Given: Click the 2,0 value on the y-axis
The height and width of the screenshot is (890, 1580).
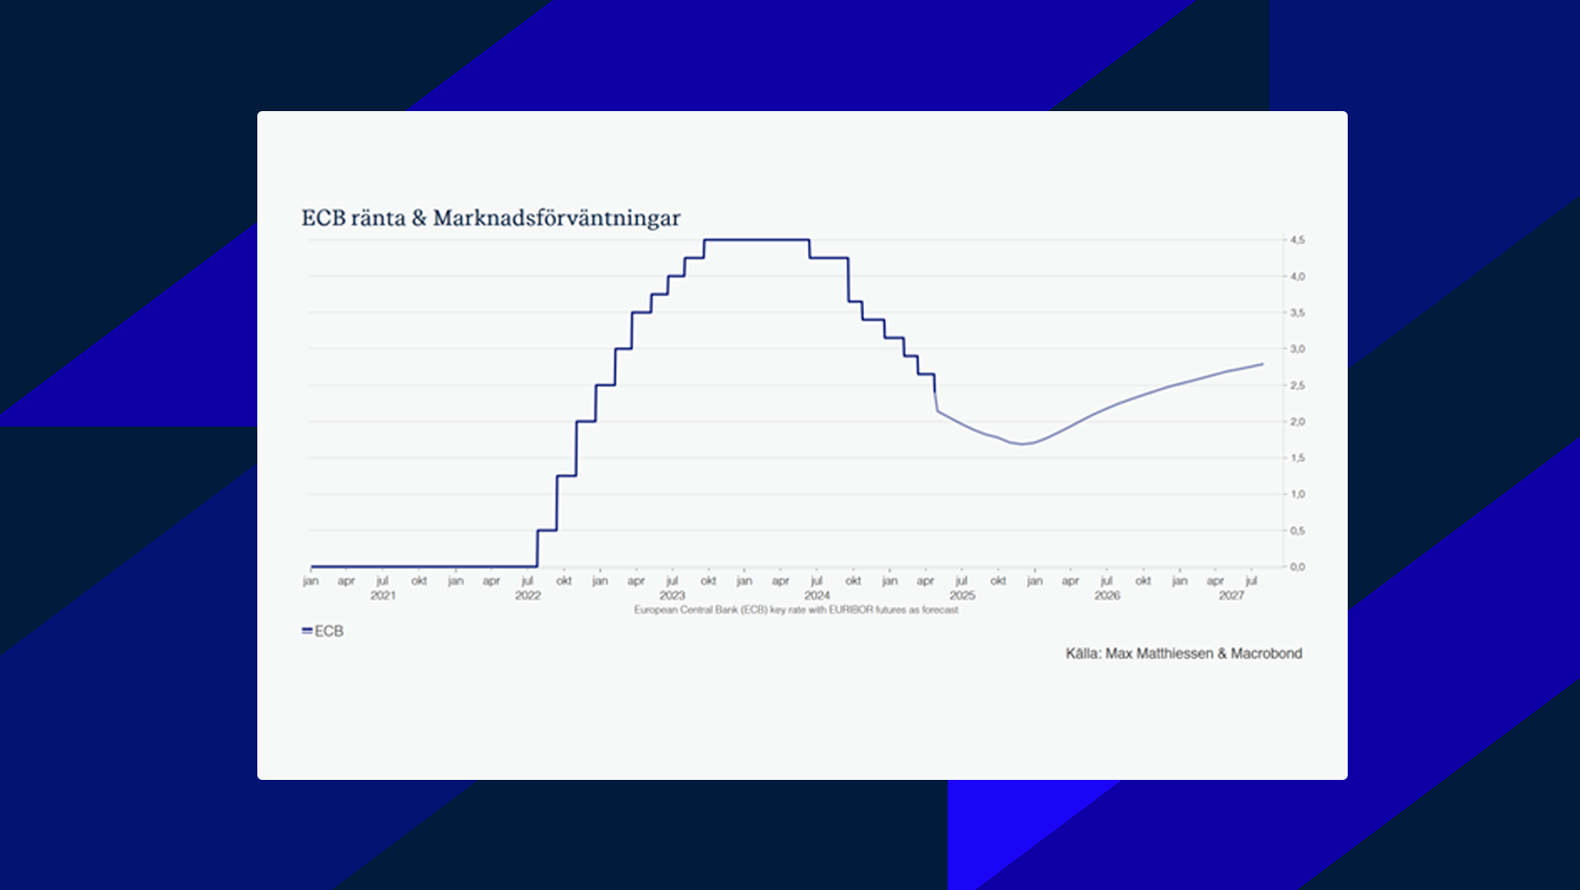Looking at the screenshot, I should 1297,422.
